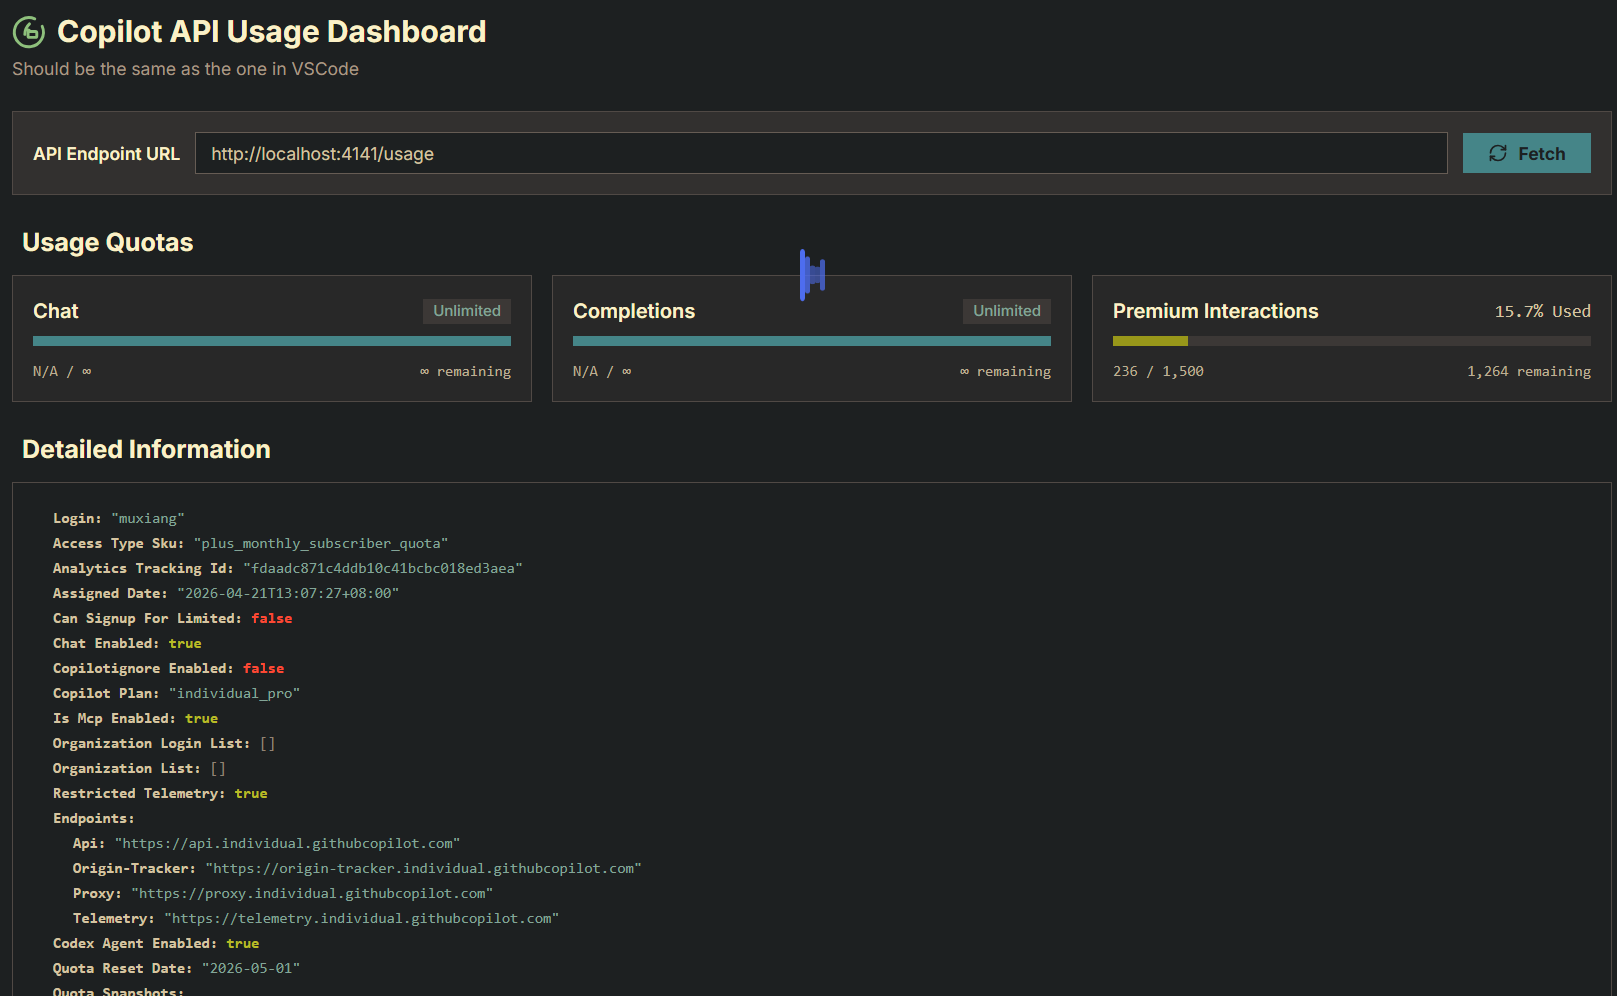Click the 'Organization Login List' empty brackets

point(267,743)
